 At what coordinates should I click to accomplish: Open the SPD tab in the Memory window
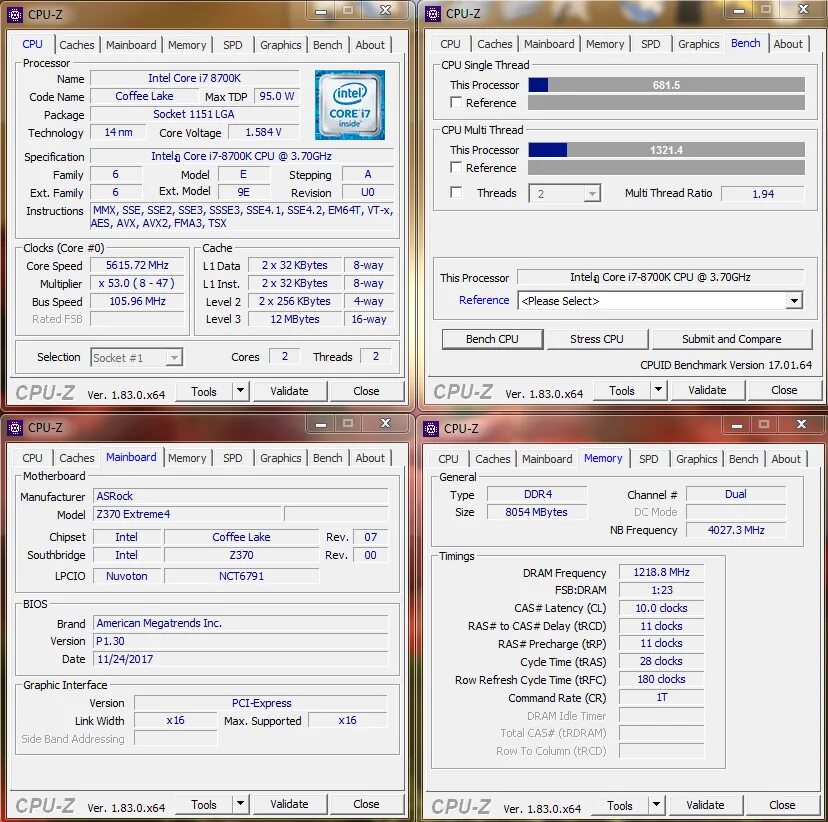coord(648,459)
